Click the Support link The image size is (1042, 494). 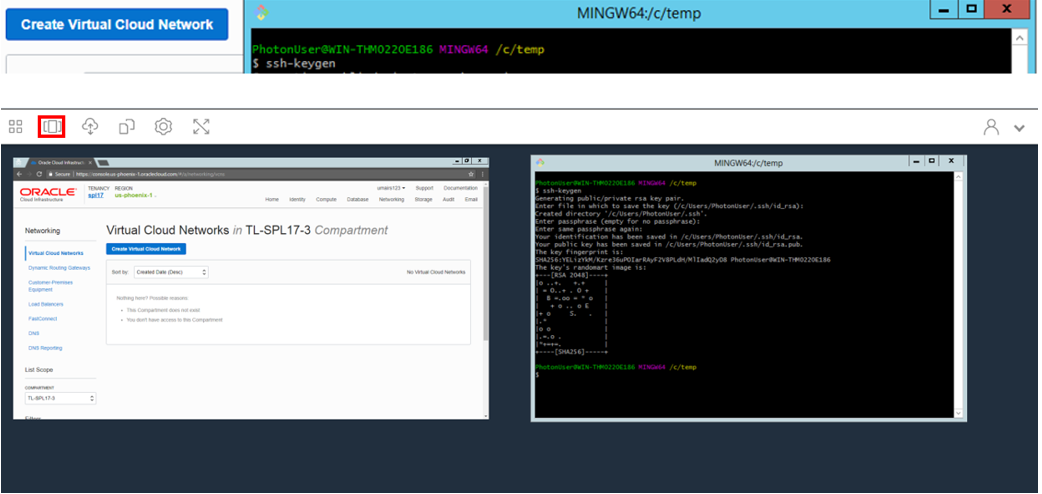[425, 188]
